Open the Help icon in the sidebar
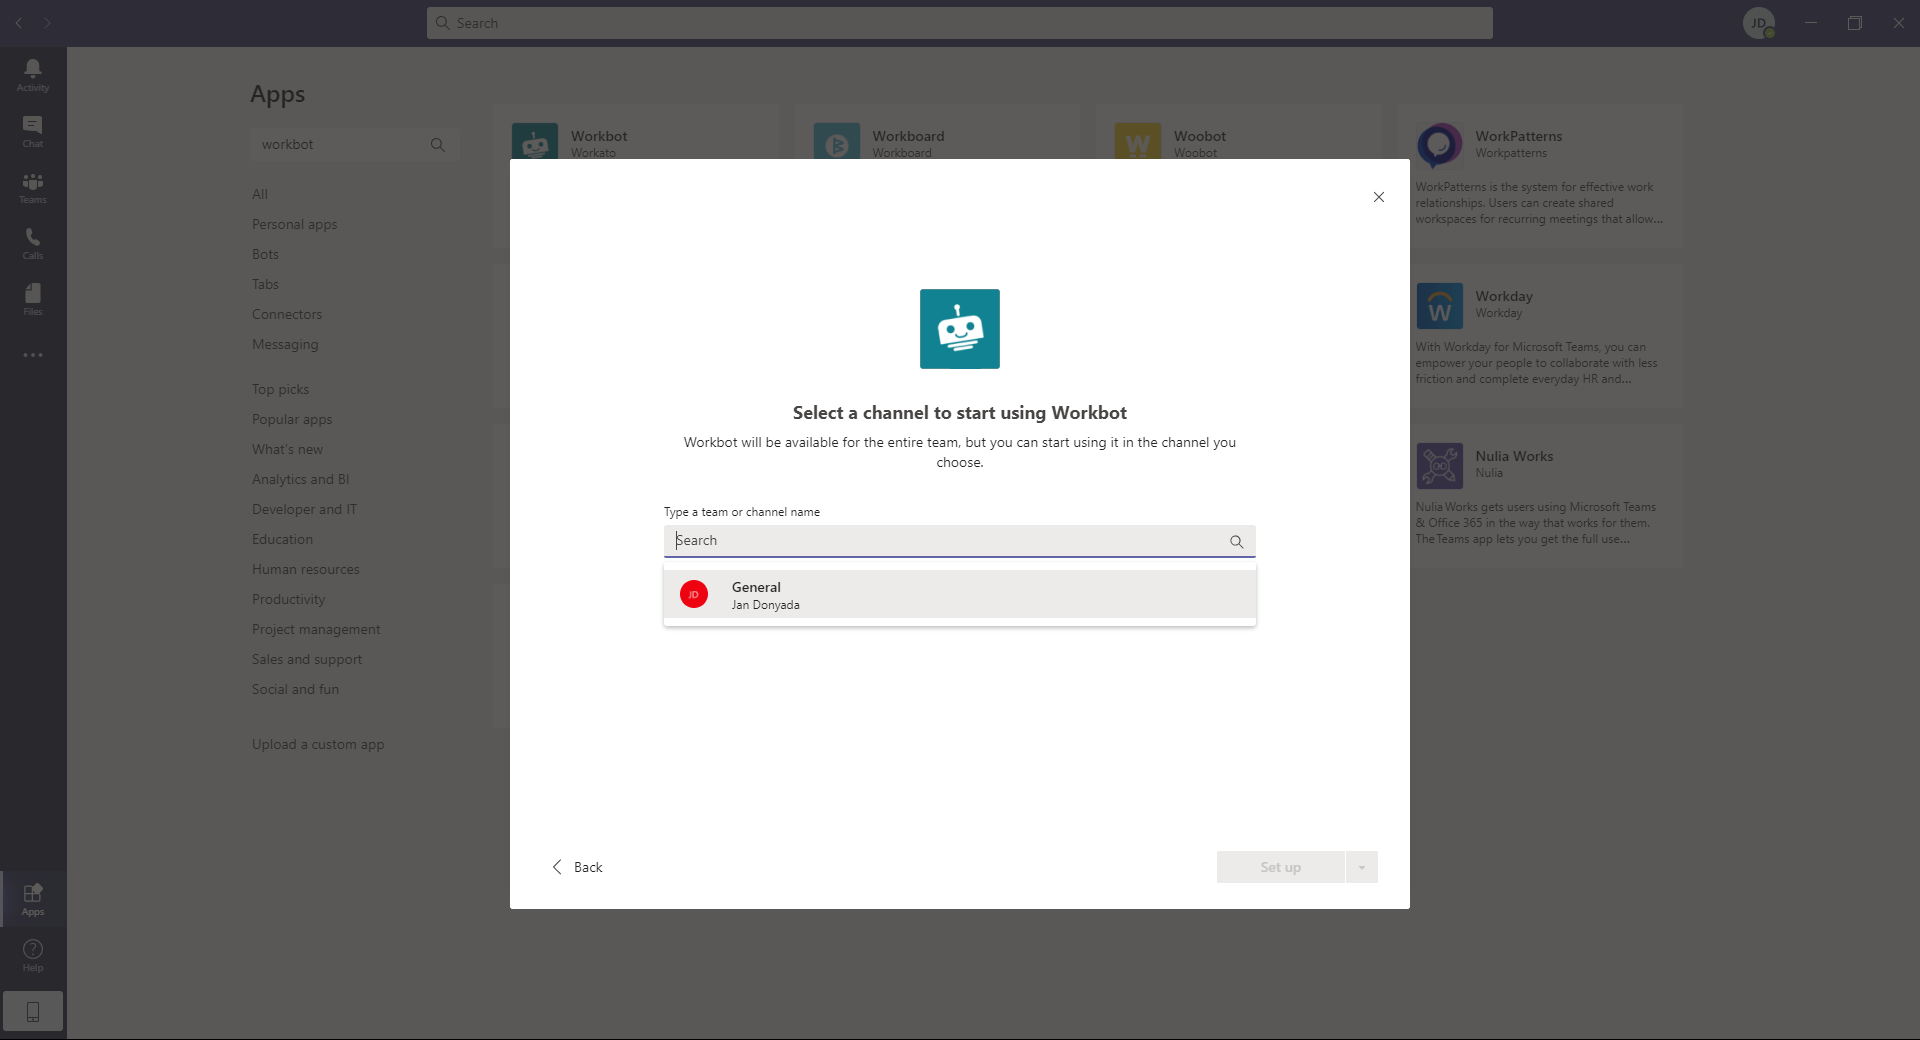 click(33, 954)
